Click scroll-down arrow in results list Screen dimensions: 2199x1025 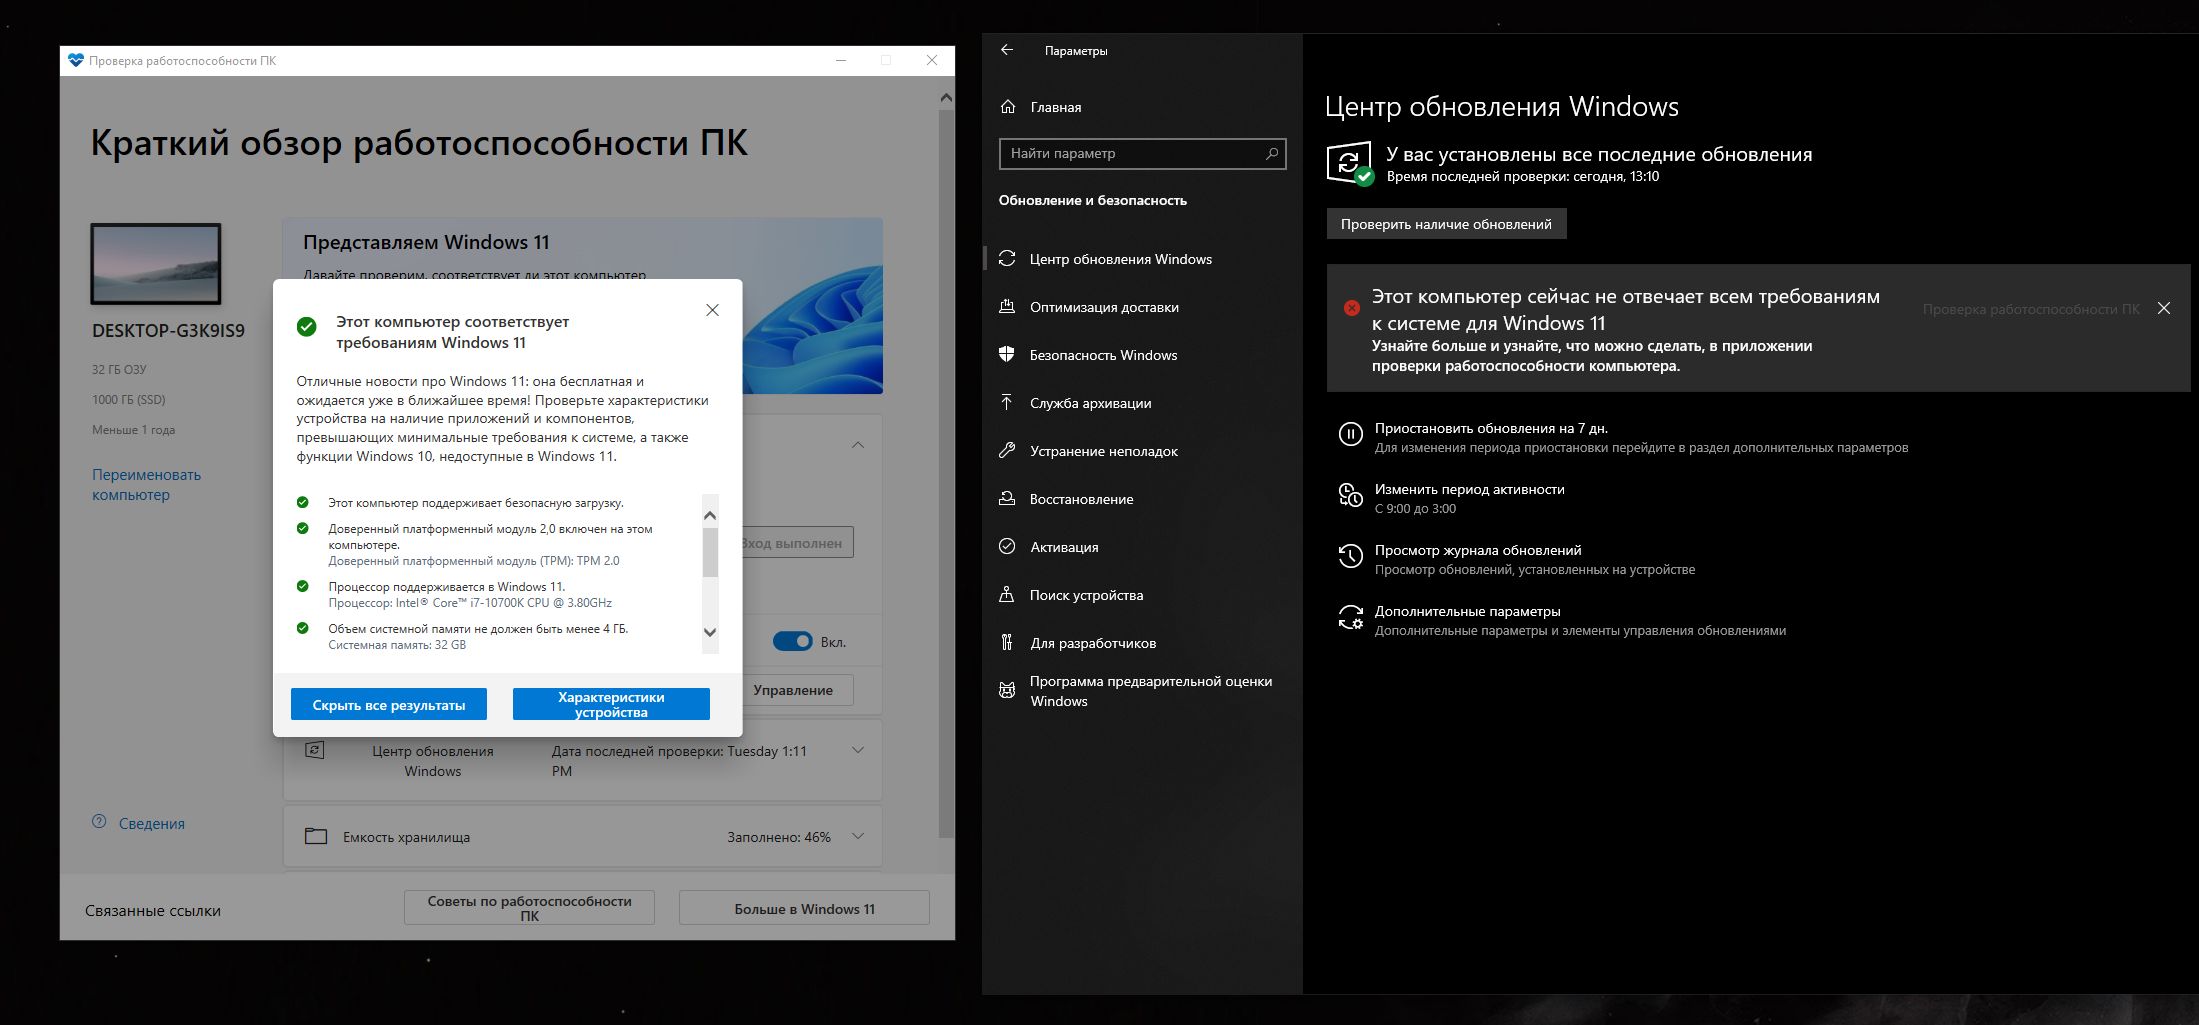point(710,631)
